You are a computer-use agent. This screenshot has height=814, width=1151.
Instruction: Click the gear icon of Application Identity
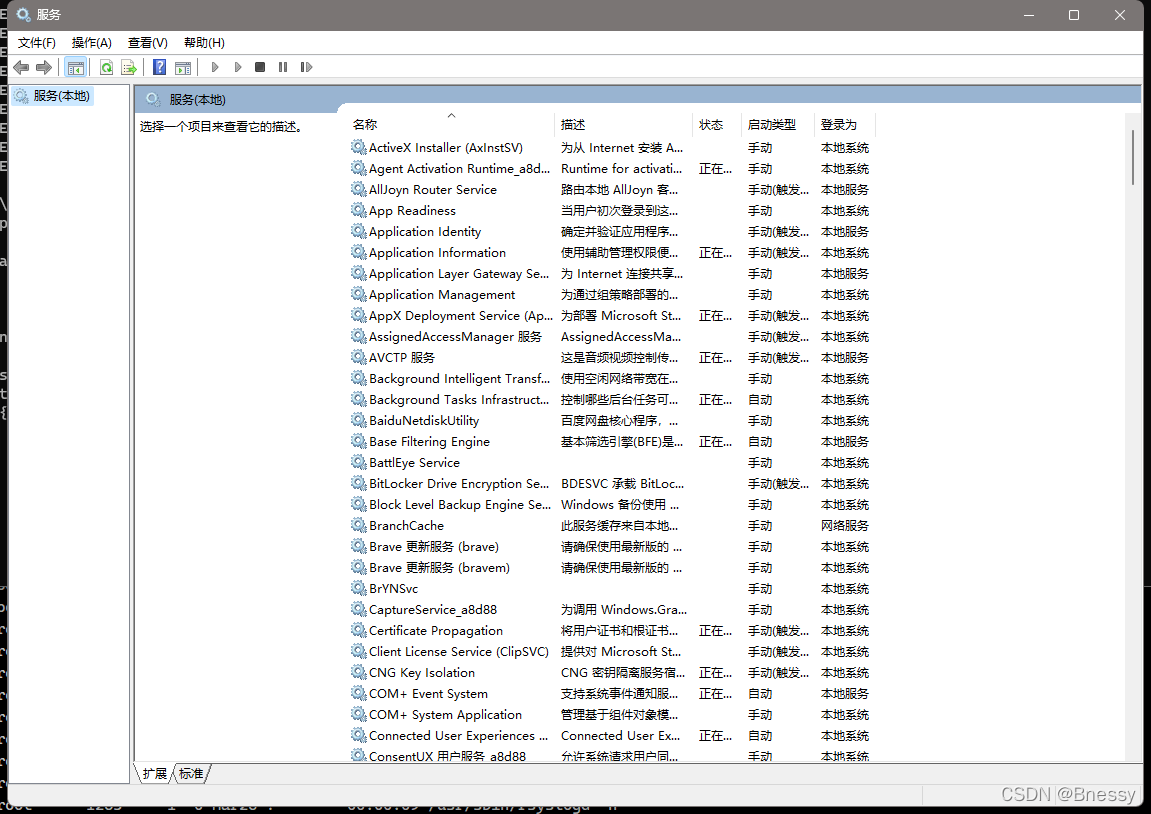(x=359, y=231)
